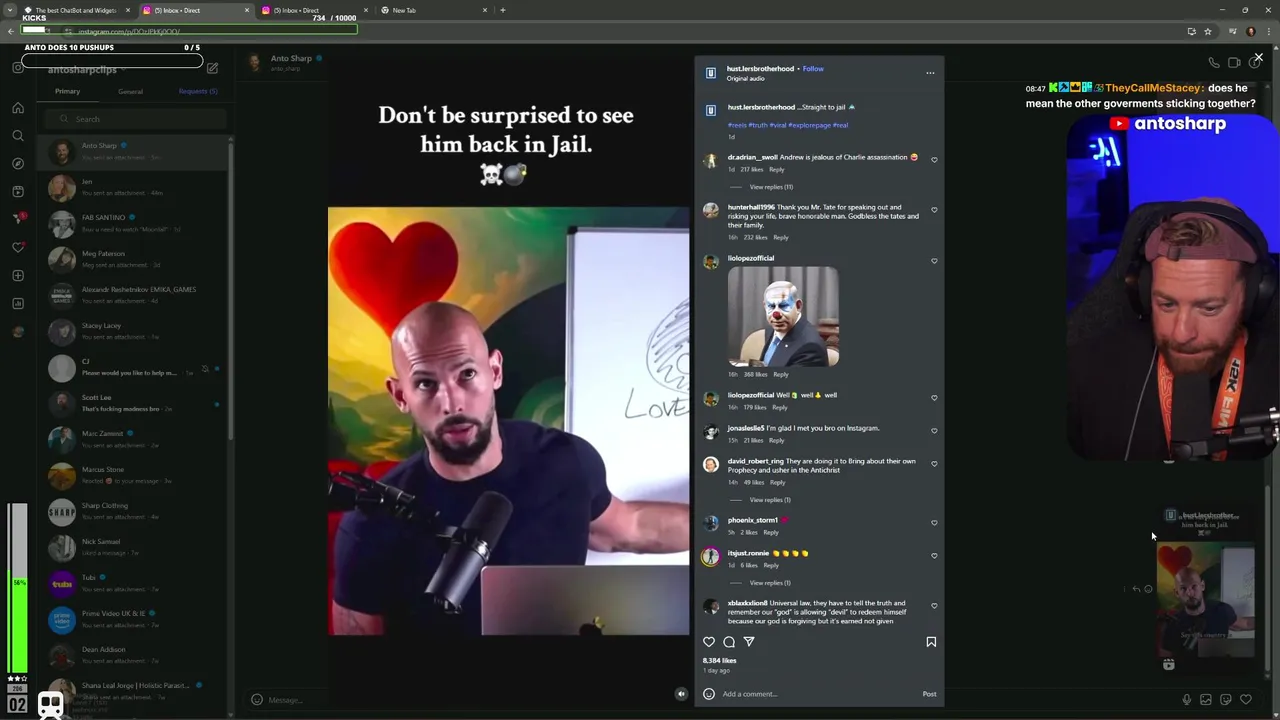The width and height of the screenshot is (1280, 720).
Task: Click the Instagram logo icon
Action: tap(18, 68)
